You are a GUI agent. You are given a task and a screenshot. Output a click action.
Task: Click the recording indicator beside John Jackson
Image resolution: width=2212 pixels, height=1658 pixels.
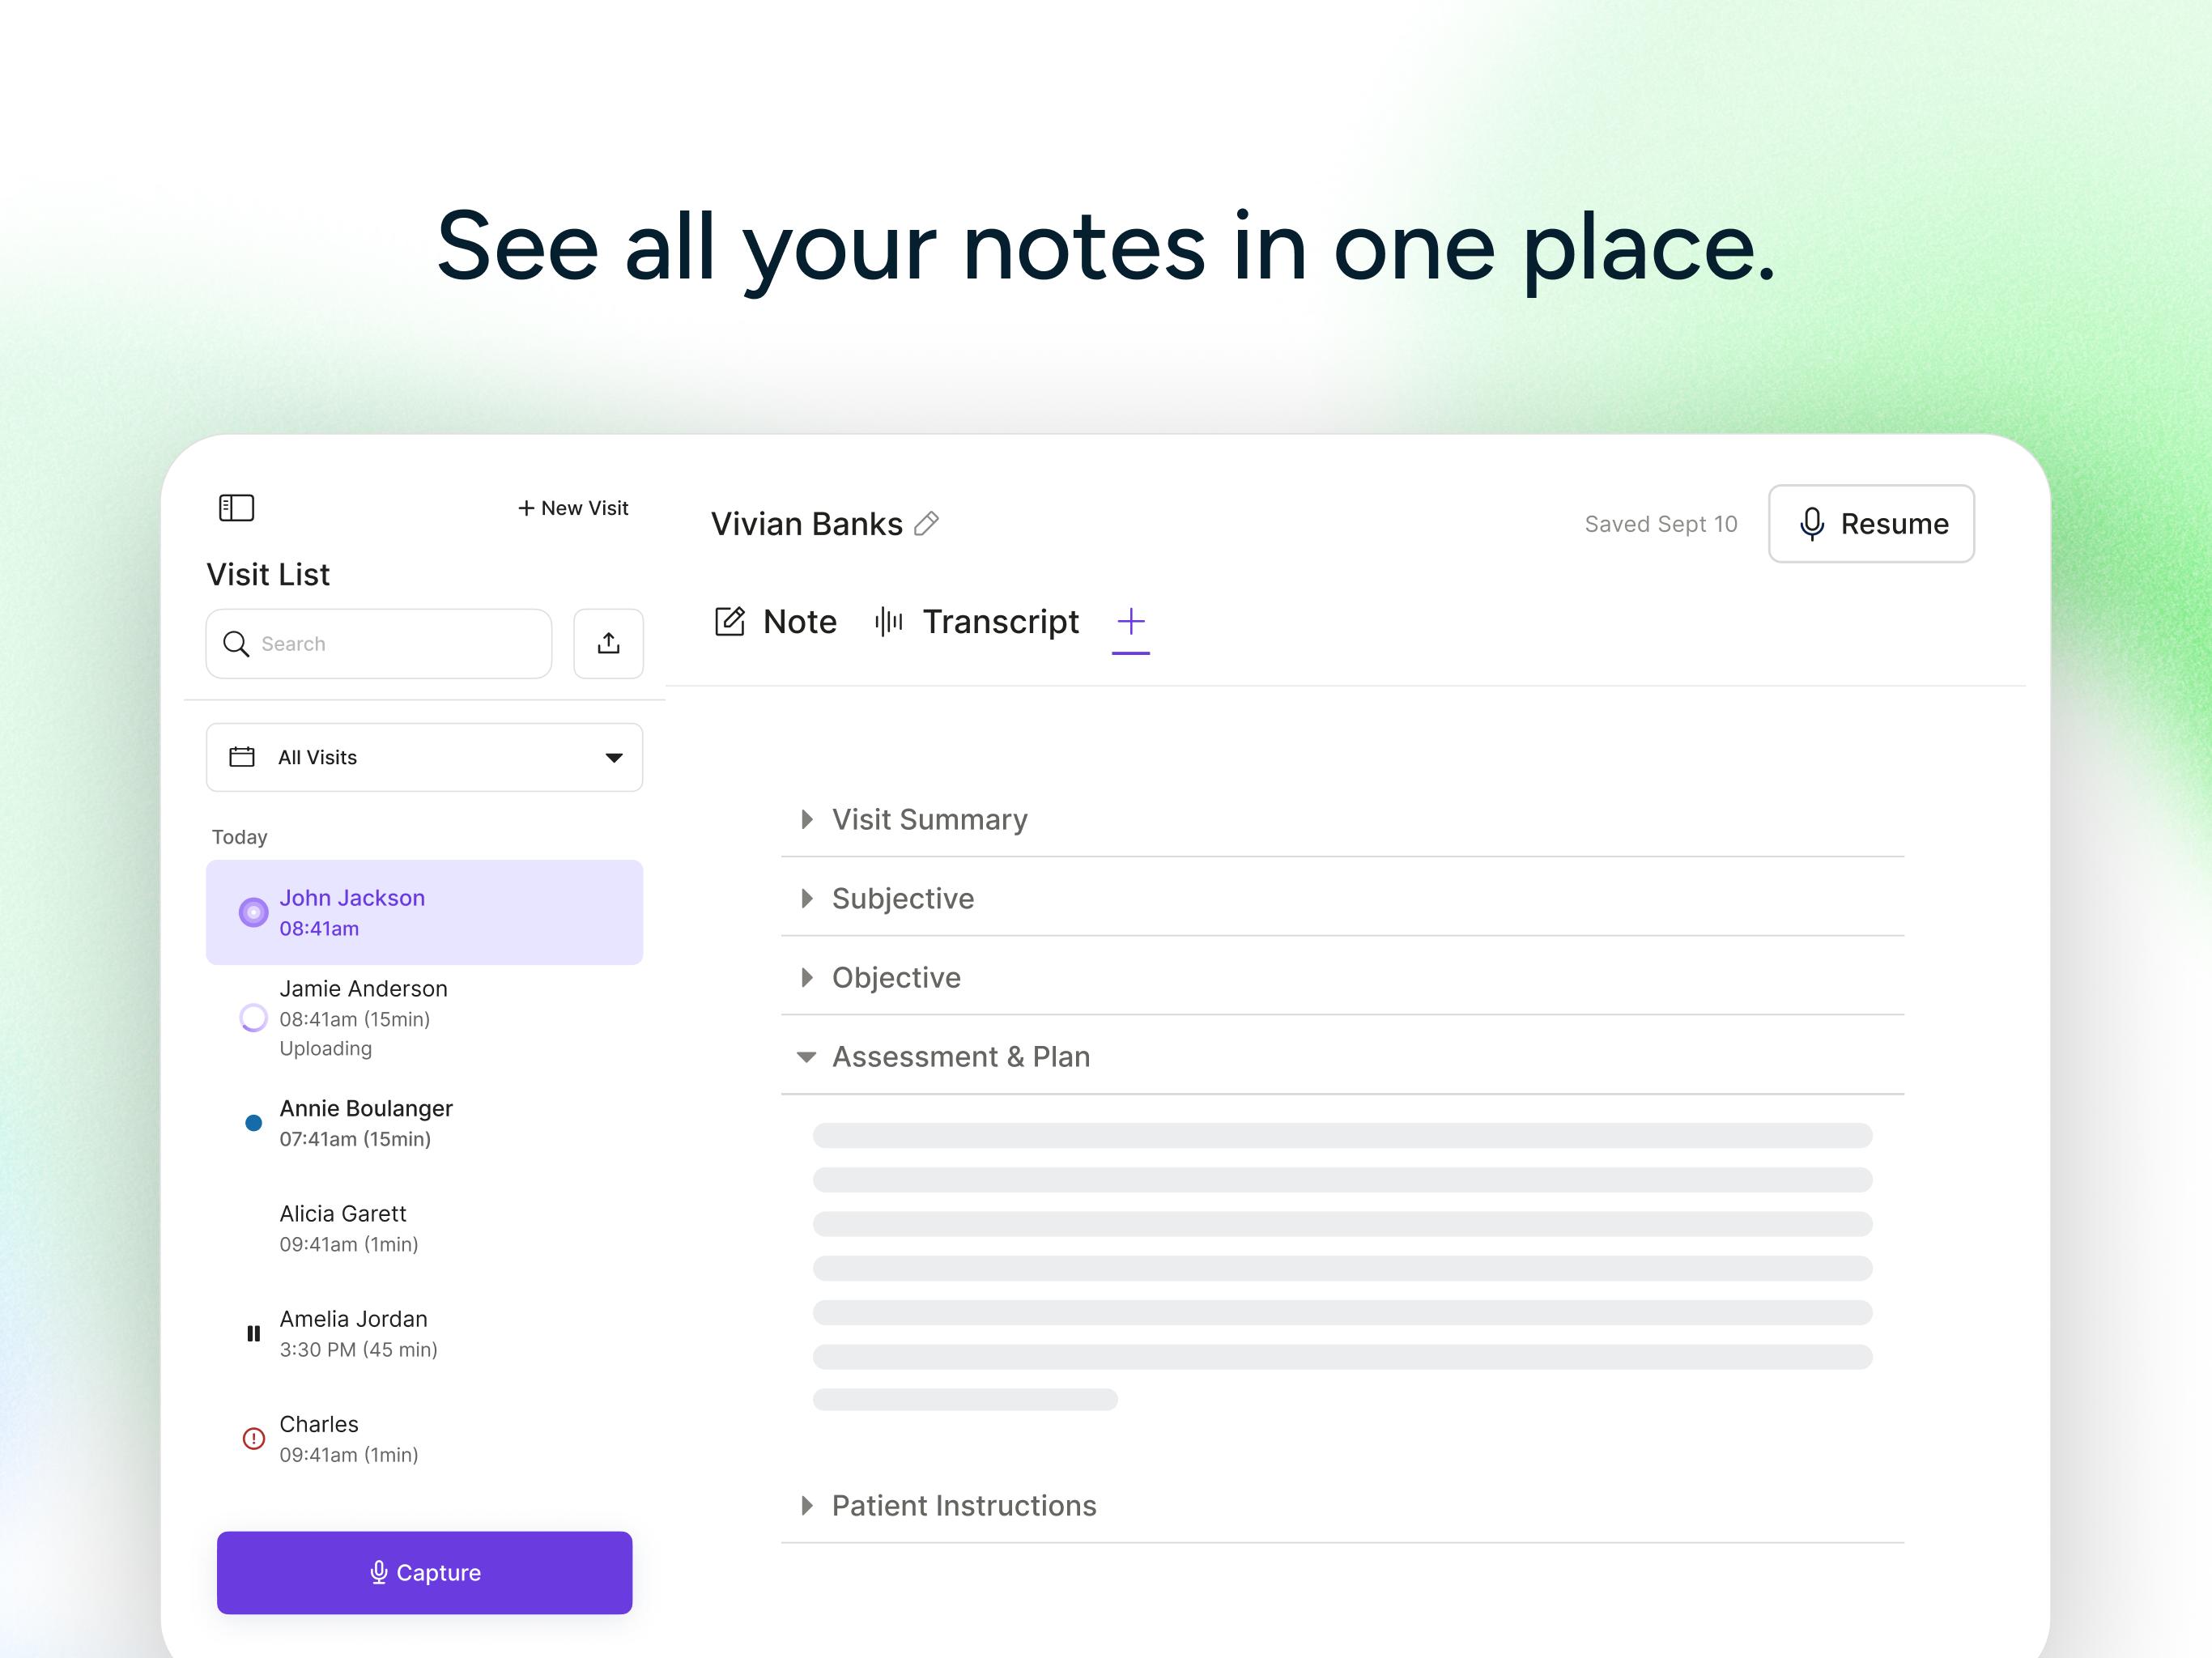[x=253, y=912]
